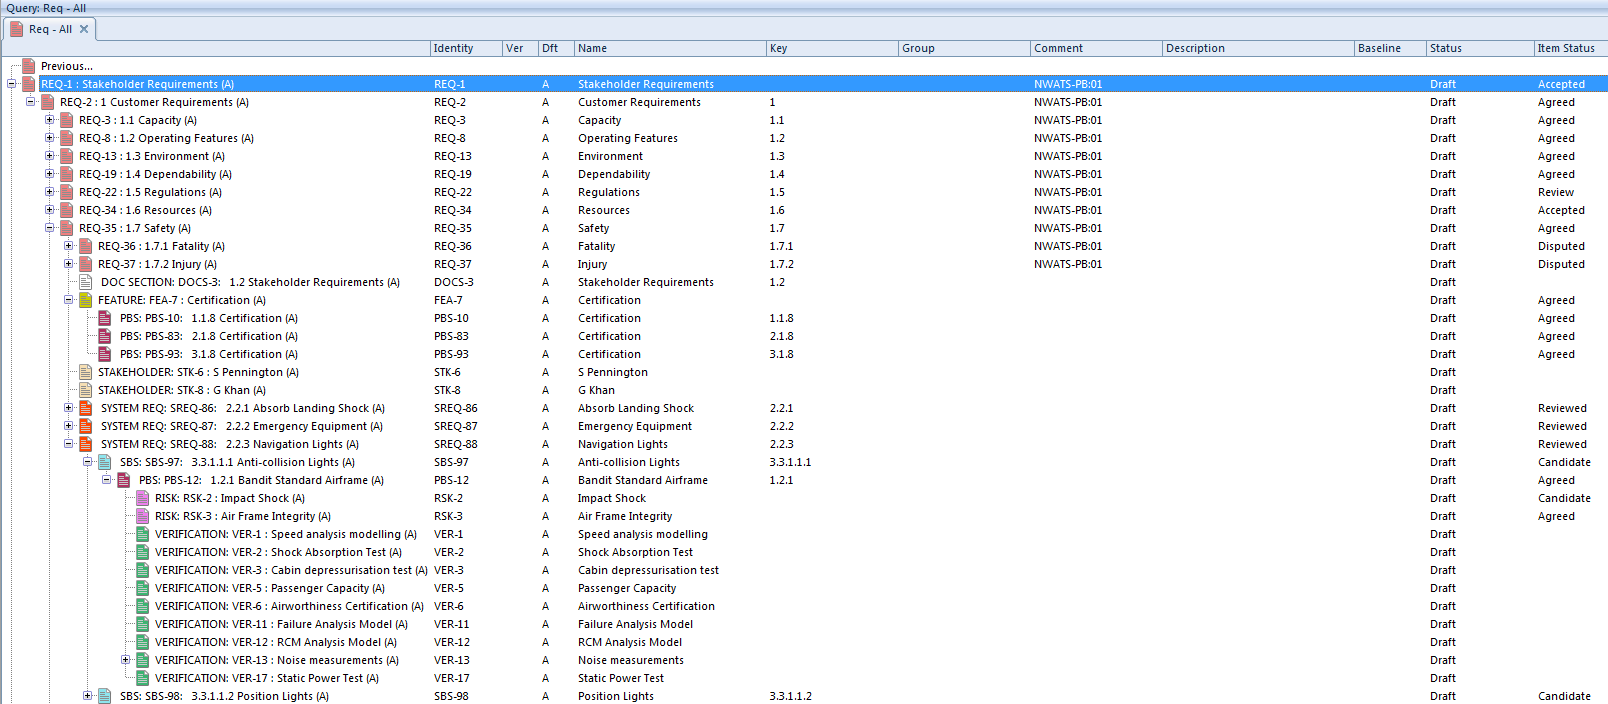Click the STAKEHOLDER STK-6 S Pennington icon
The width and height of the screenshot is (1608, 704).
click(x=85, y=372)
